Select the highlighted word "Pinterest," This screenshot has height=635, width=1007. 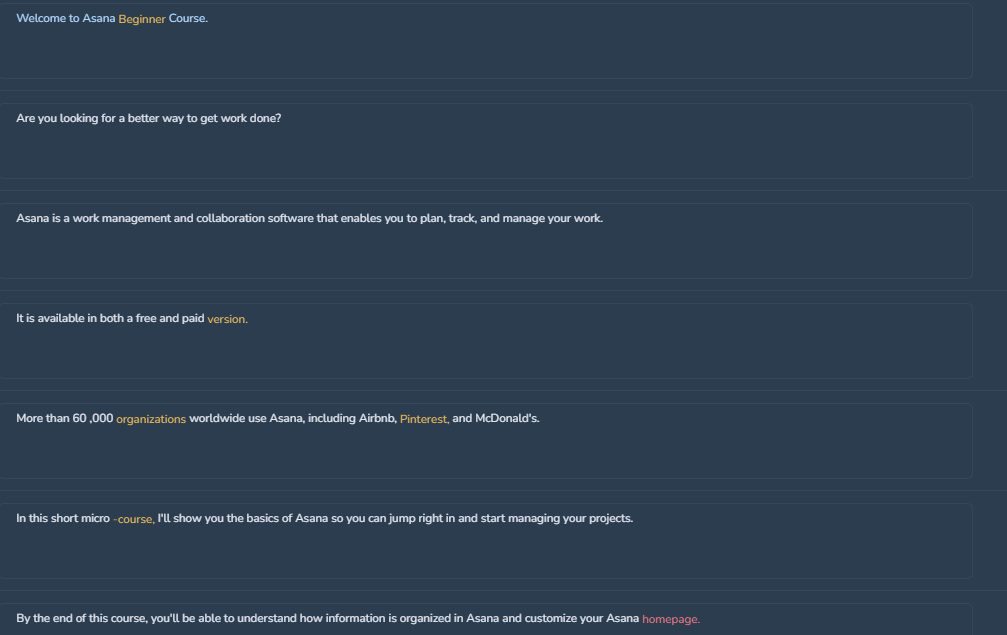425,419
